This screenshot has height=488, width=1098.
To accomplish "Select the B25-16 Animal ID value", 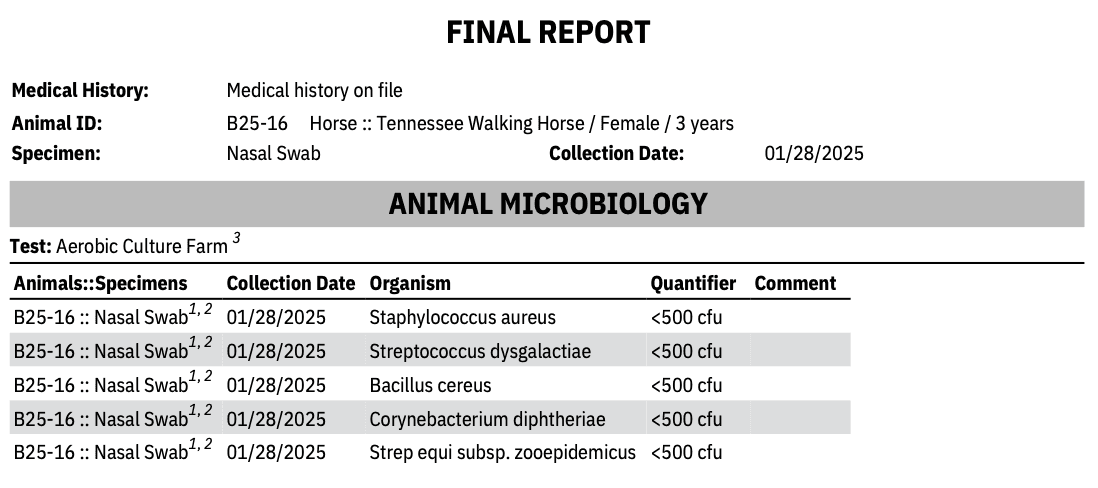I will (x=257, y=124).
